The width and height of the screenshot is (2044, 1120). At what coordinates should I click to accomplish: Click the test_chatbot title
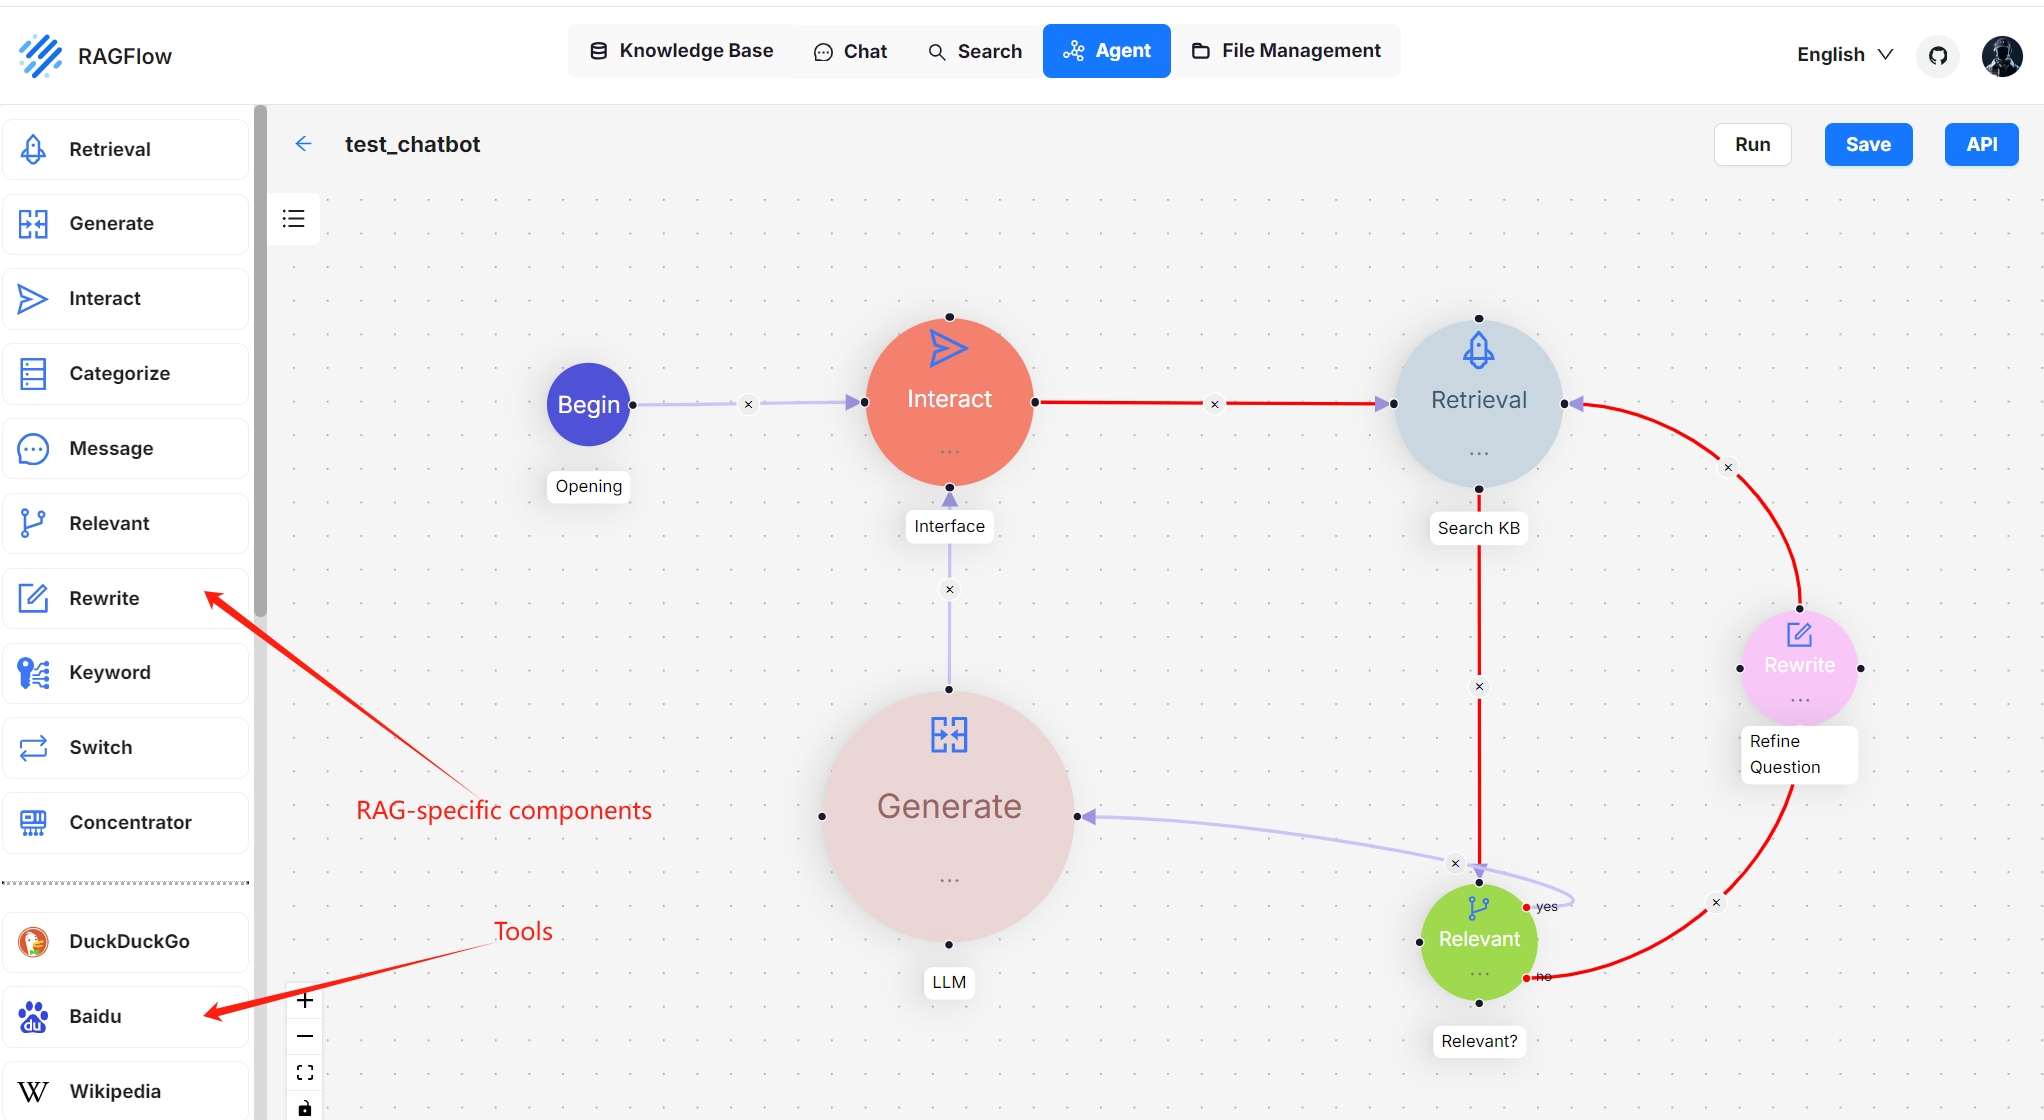point(412,144)
